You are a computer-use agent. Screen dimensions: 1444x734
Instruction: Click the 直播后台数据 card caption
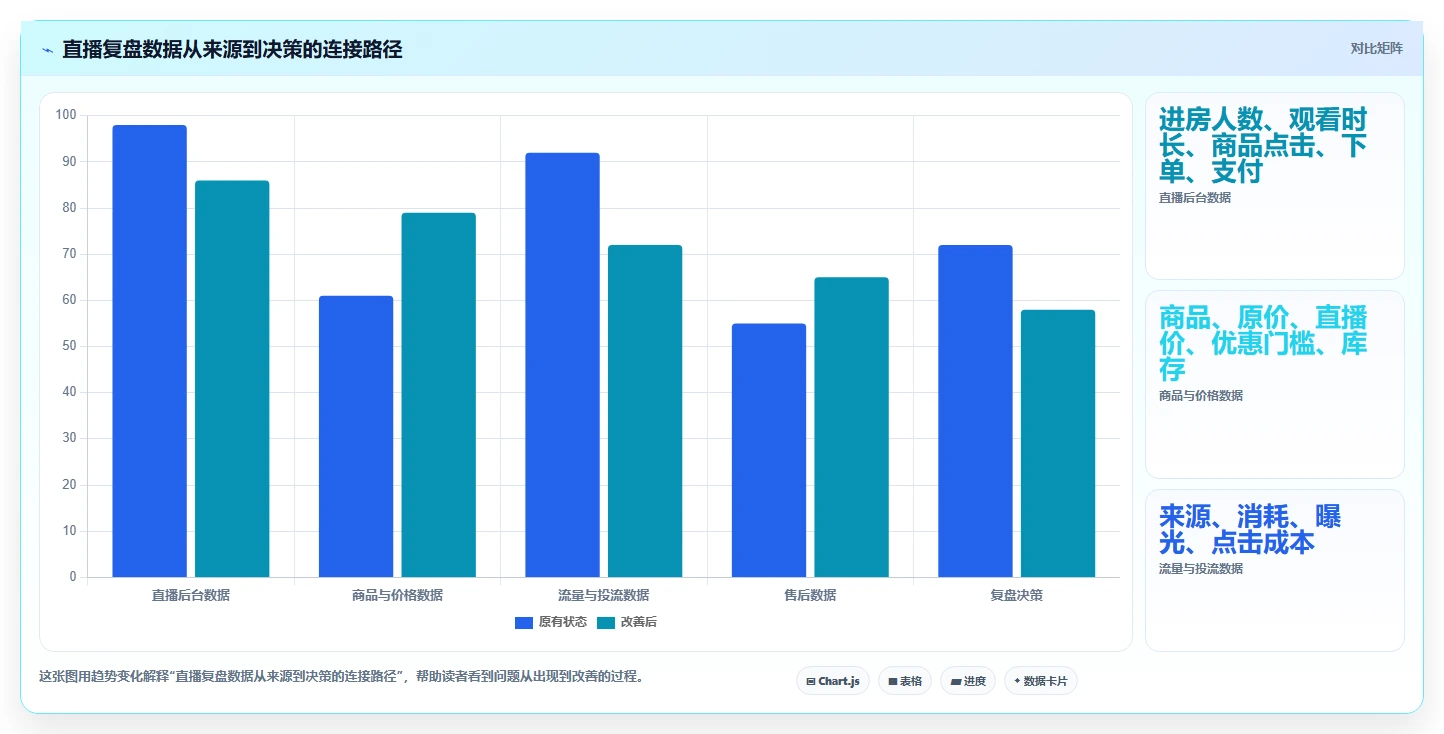[1195, 198]
